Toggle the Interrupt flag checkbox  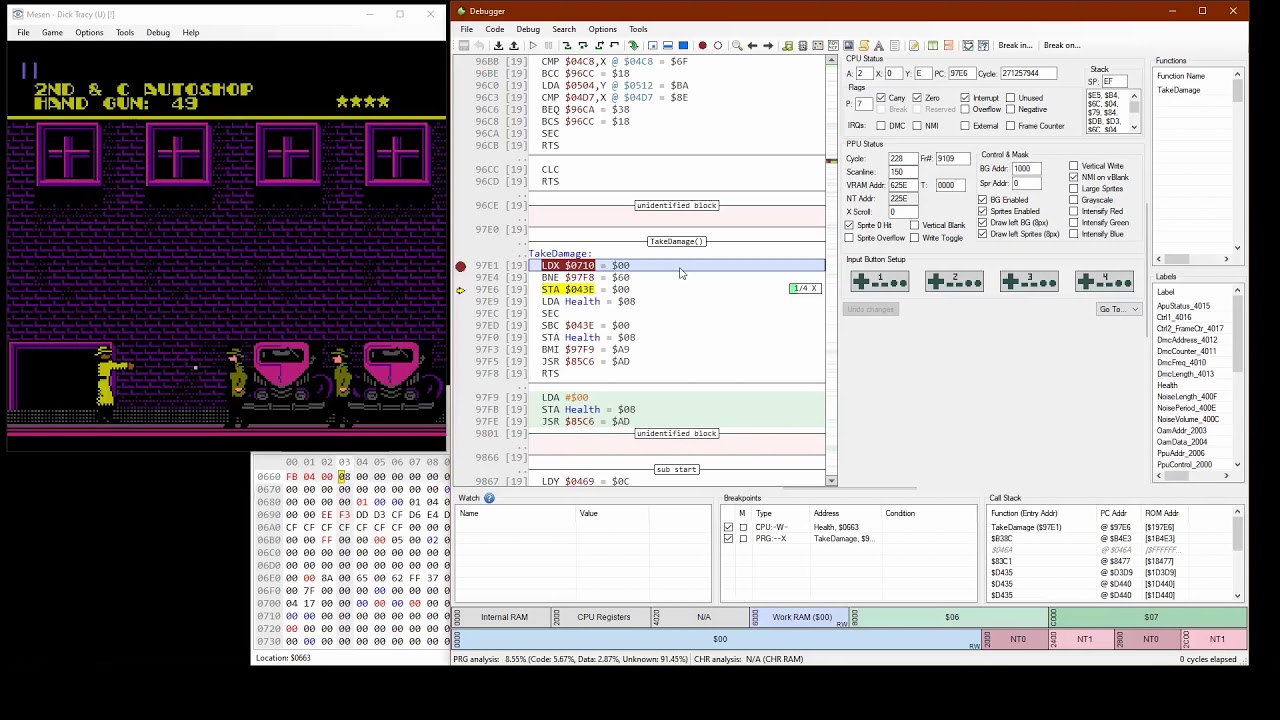[x=965, y=98]
